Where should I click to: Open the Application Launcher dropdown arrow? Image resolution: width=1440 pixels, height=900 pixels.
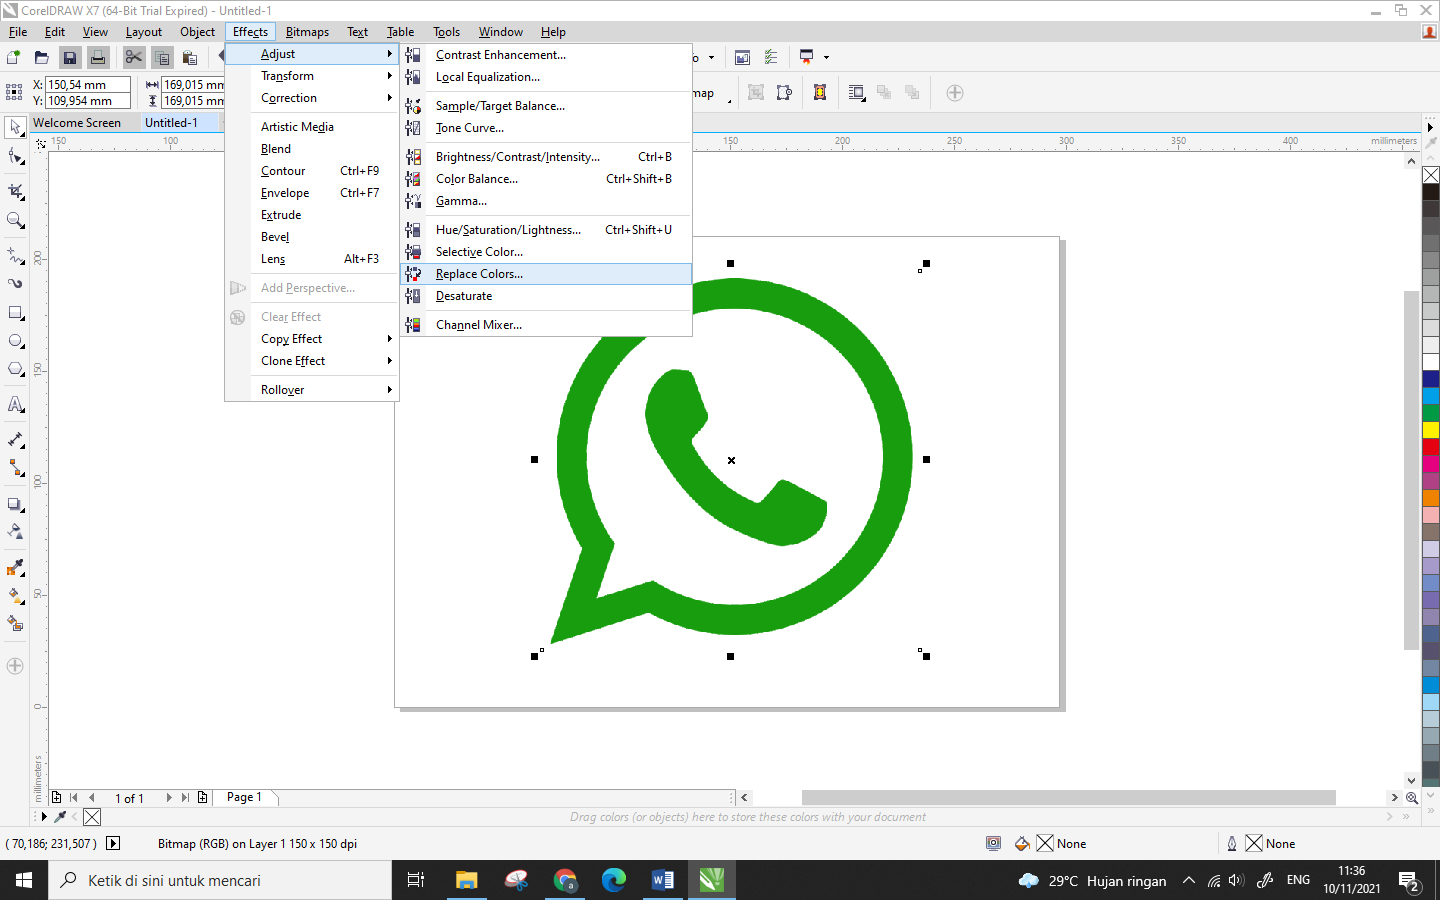[x=826, y=58]
